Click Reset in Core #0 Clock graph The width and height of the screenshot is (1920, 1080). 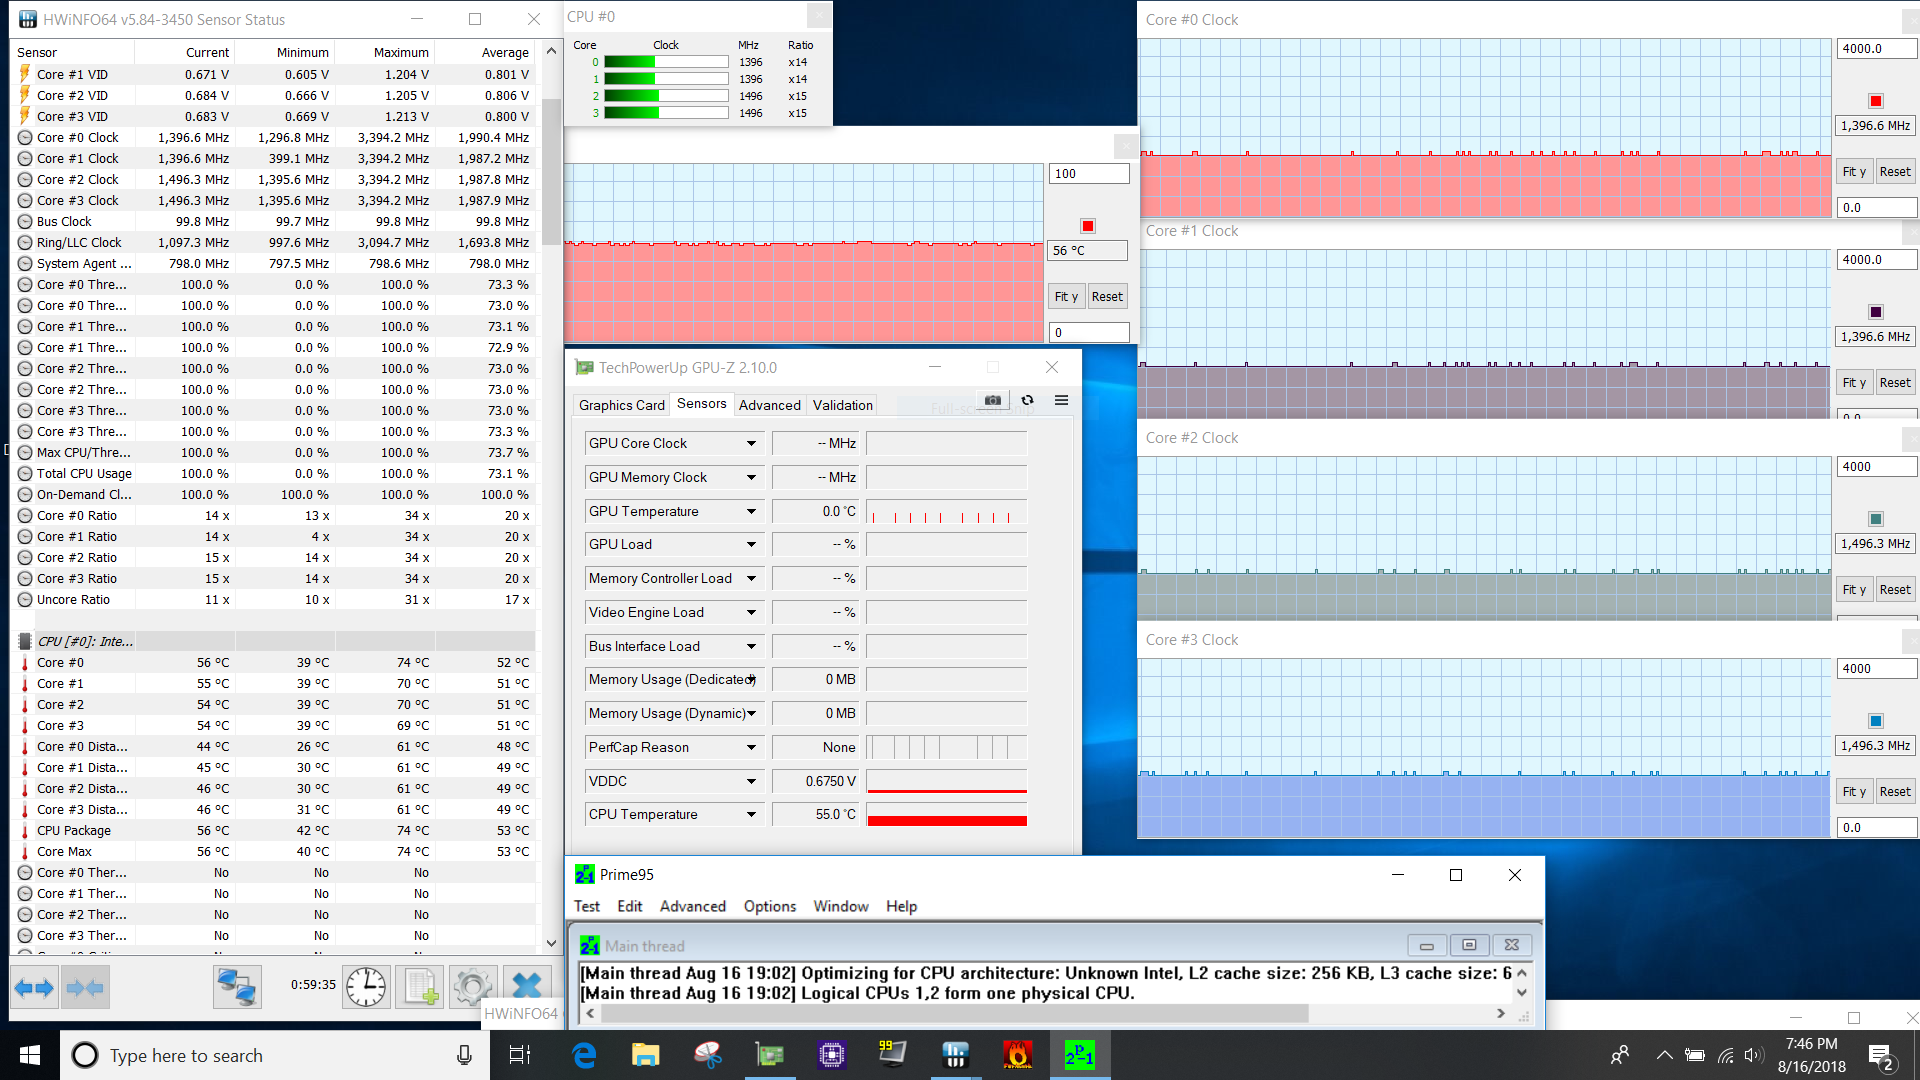coord(1895,172)
